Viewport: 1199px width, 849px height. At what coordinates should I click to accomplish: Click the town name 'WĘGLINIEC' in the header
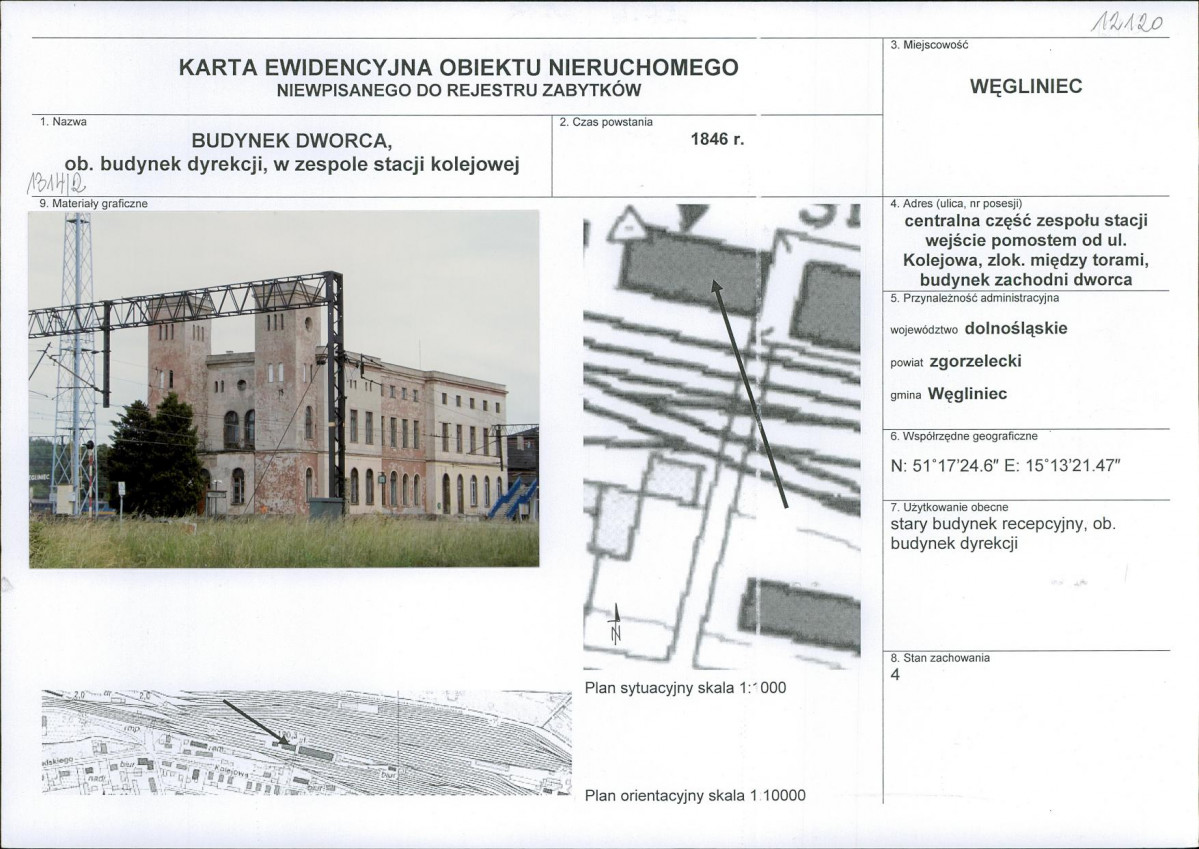click(x=1026, y=86)
